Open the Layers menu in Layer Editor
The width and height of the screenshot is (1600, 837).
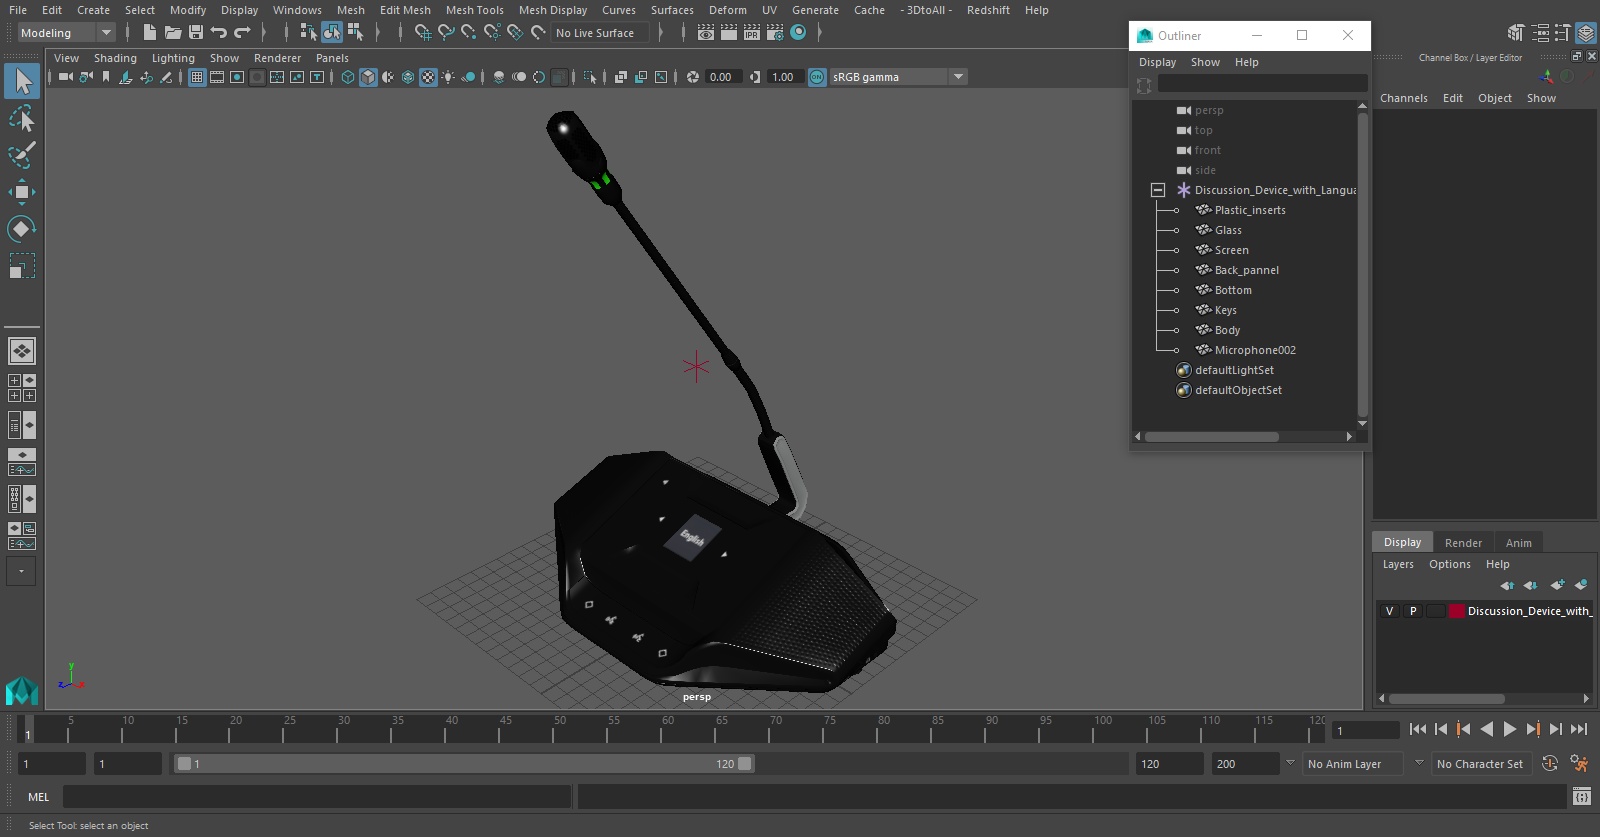1398,564
